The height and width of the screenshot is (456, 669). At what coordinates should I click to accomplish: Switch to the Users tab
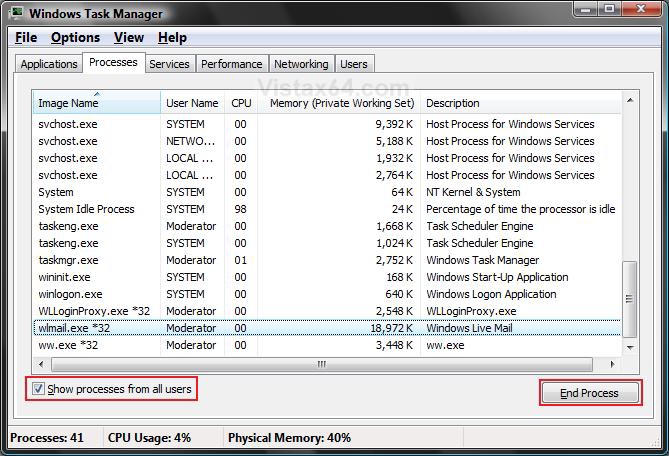pyautogui.click(x=354, y=64)
